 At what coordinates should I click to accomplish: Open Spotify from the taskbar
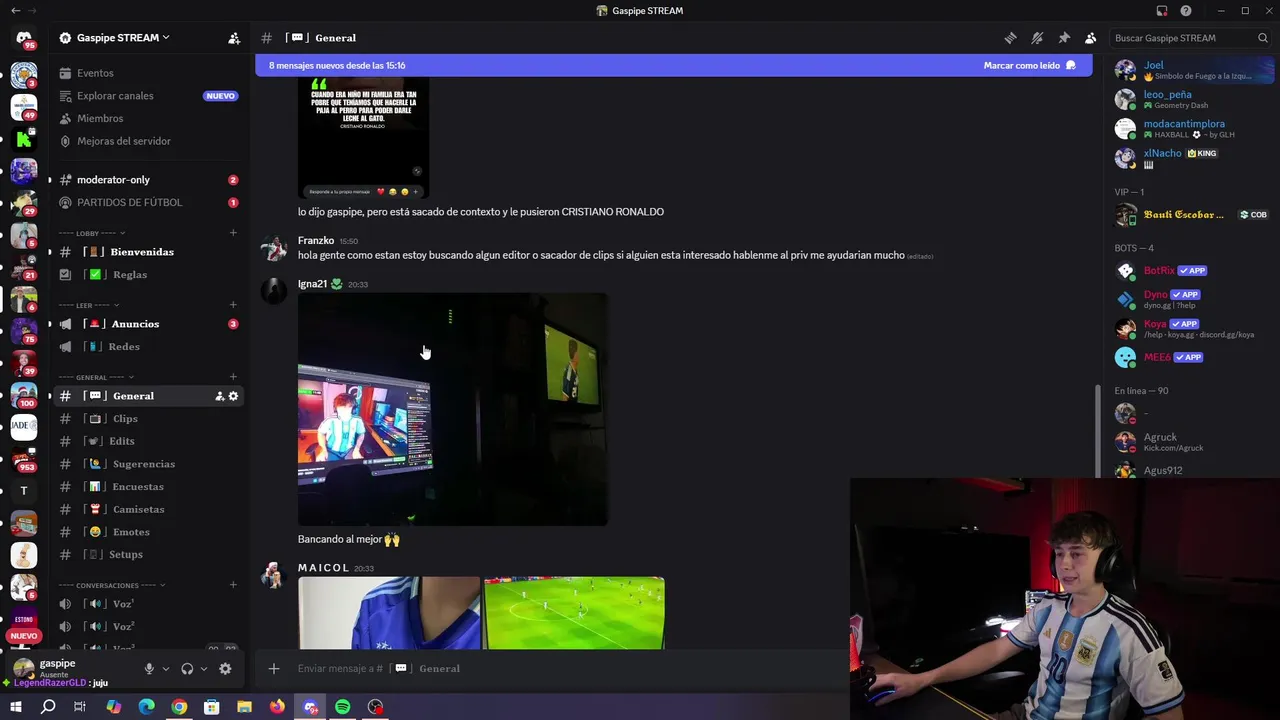(x=343, y=707)
